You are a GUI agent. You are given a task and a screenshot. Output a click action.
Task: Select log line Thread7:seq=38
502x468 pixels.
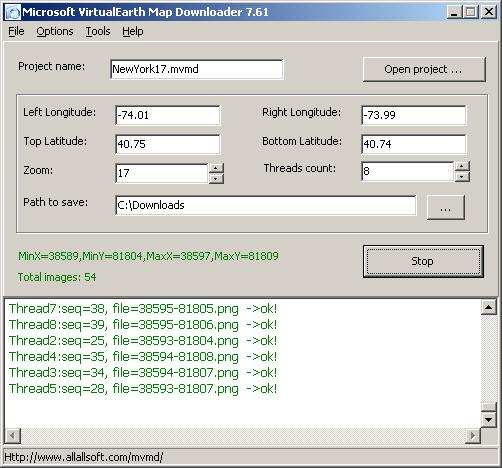click(x=143, y=309)
